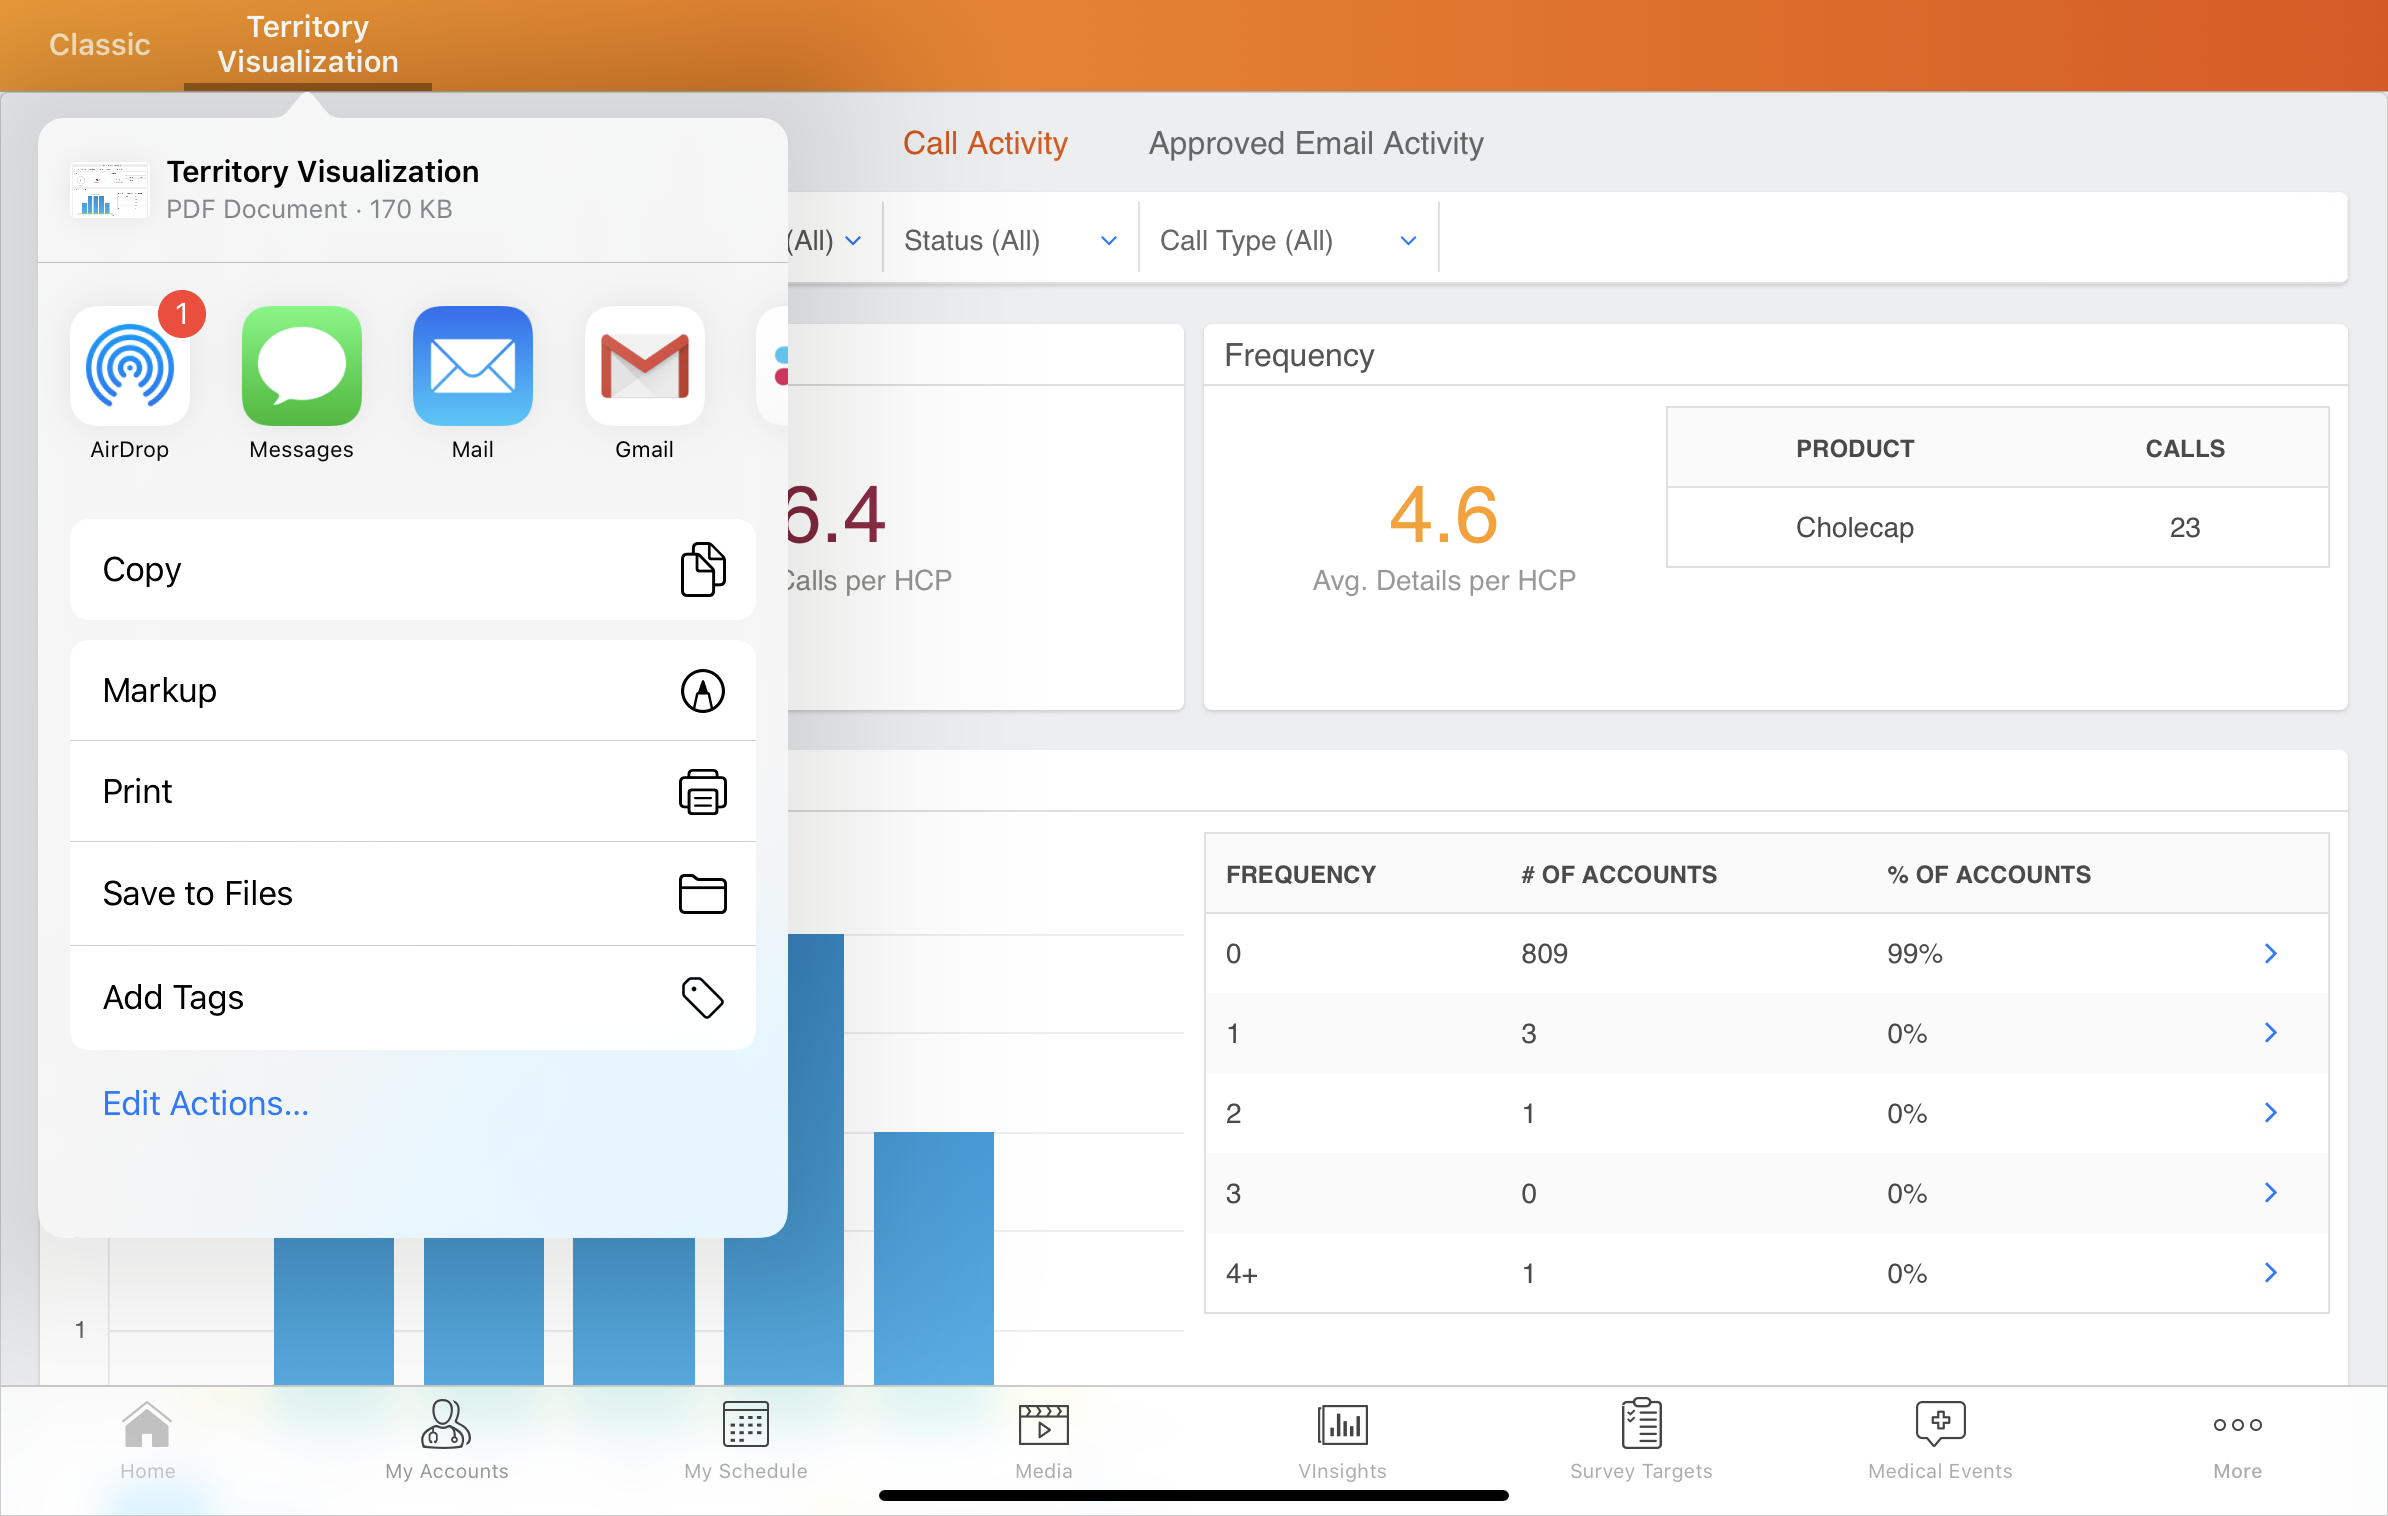
Task: Switch to the Classic tab
Action: click(100, 45)
